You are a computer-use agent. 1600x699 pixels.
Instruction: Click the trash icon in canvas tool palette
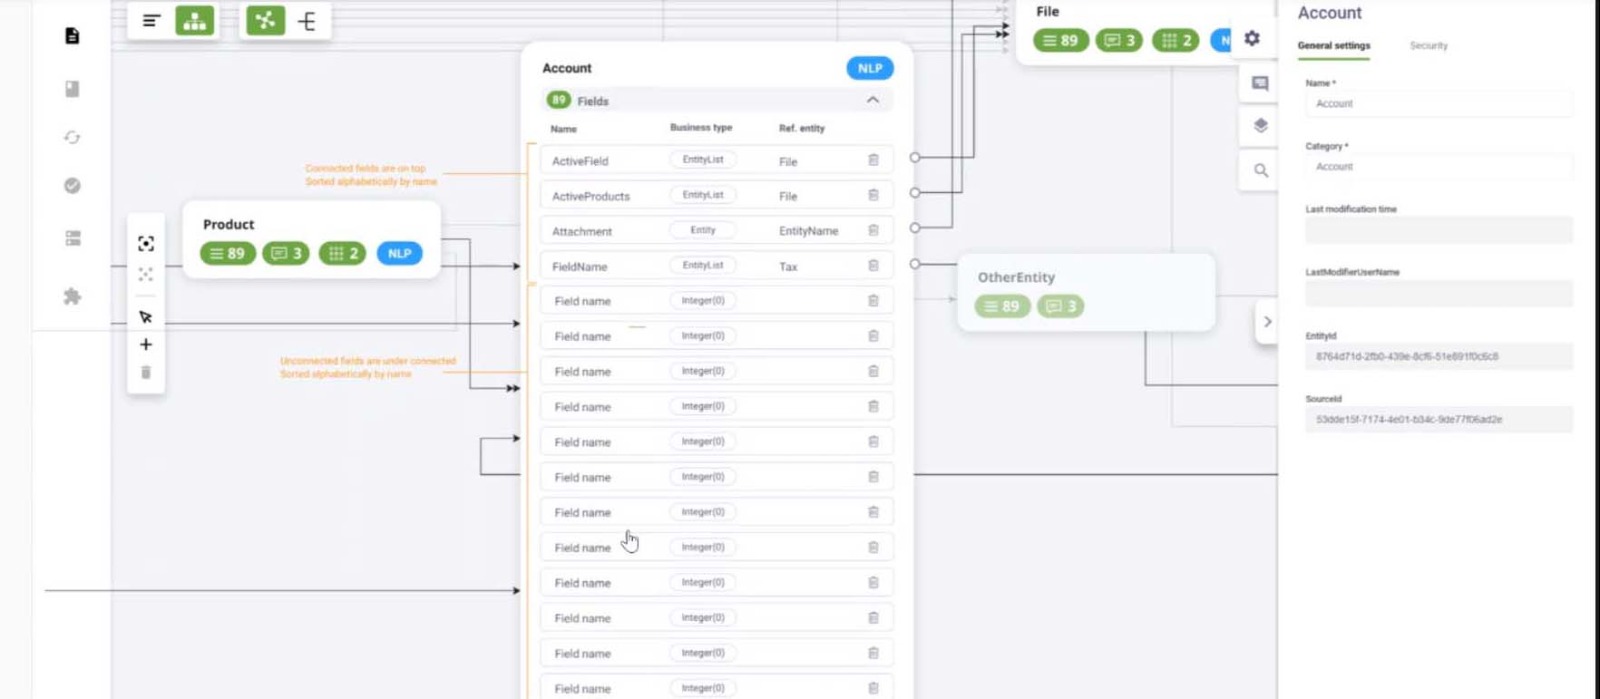tap(146, 372)
